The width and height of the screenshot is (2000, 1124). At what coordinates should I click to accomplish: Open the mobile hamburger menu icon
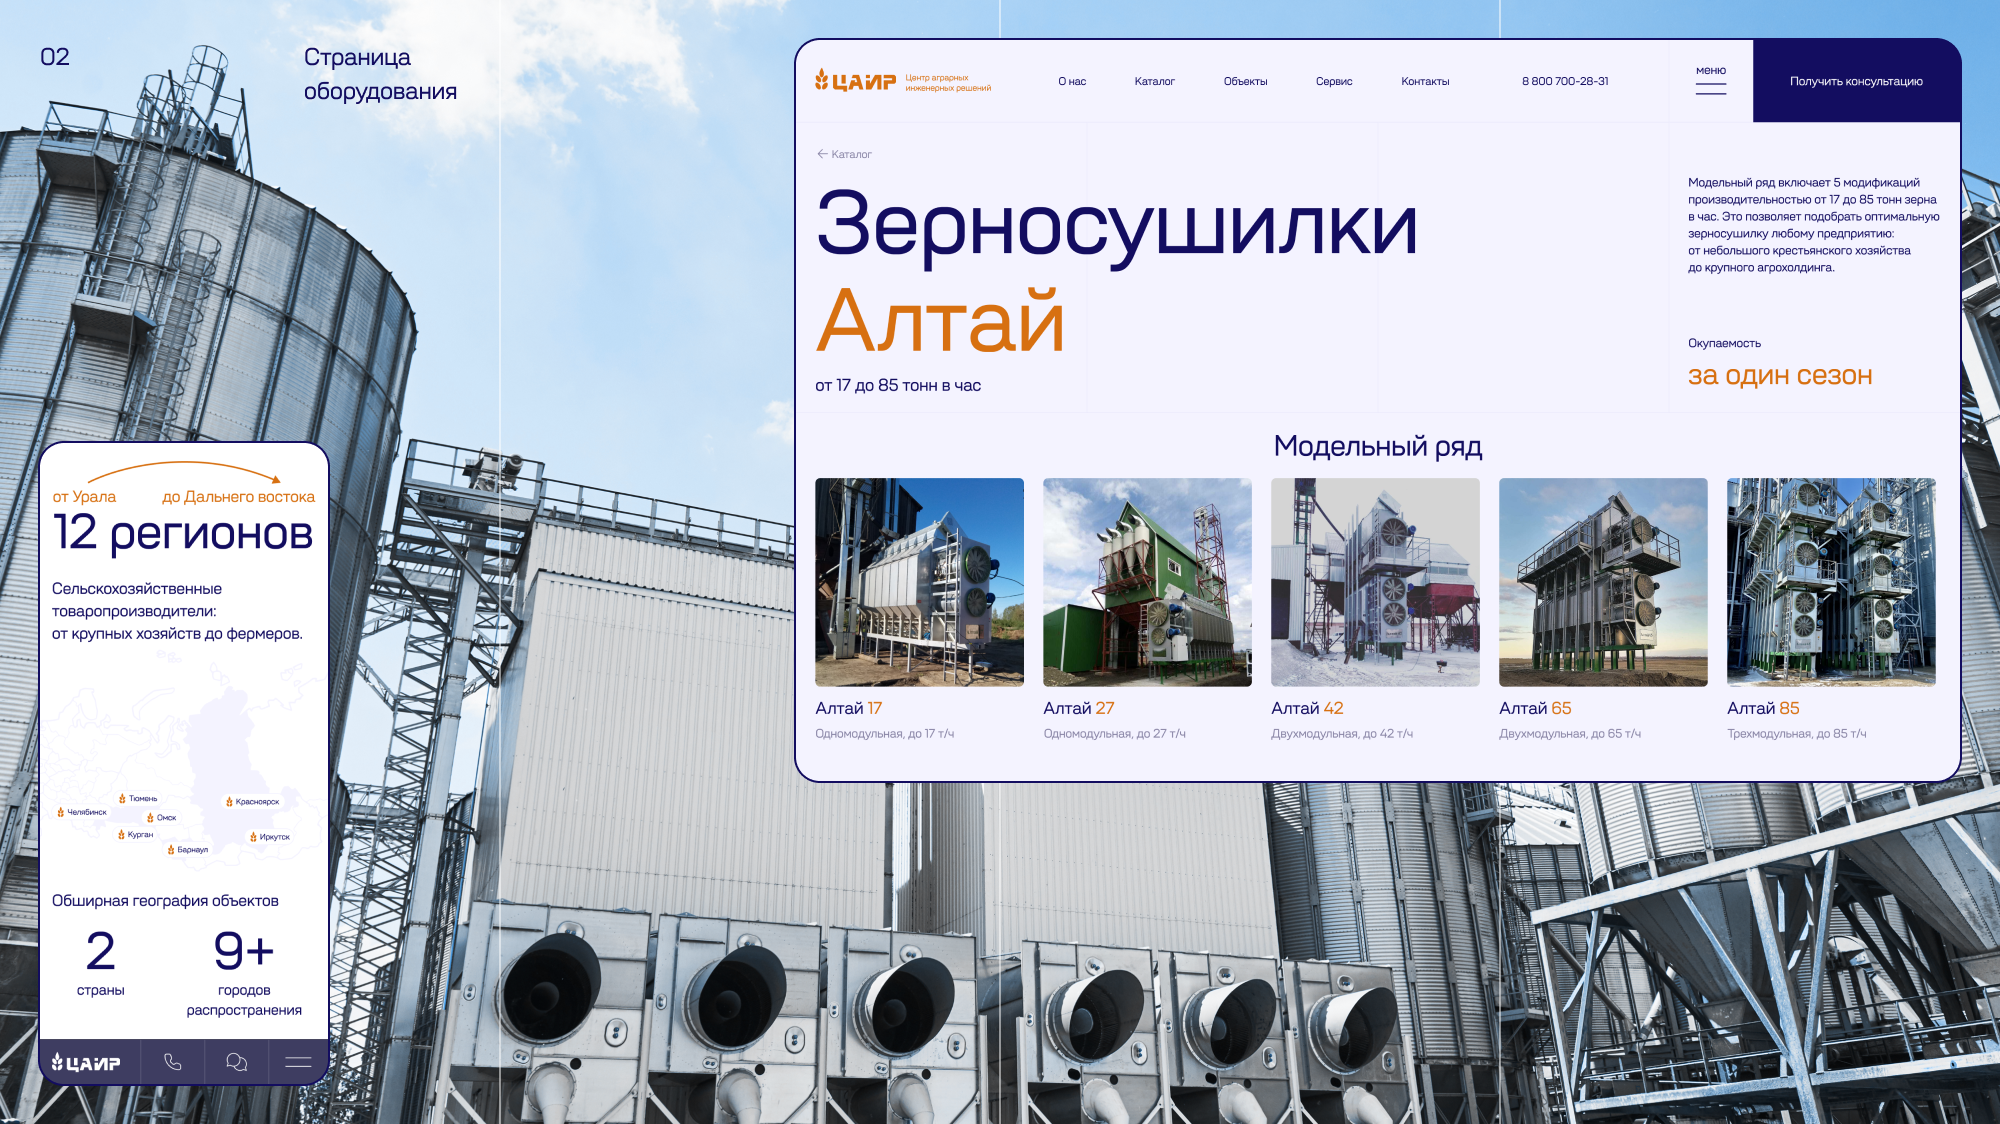point(298,1062)
